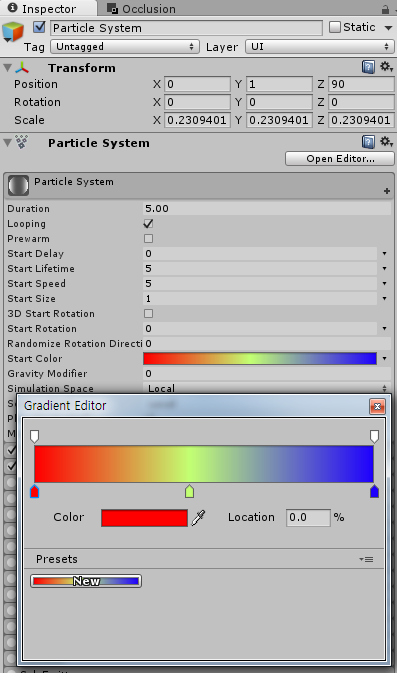Open Start Lifetime mode dropdown arrow
Screen dimensions: 397x673
[385, 269]
